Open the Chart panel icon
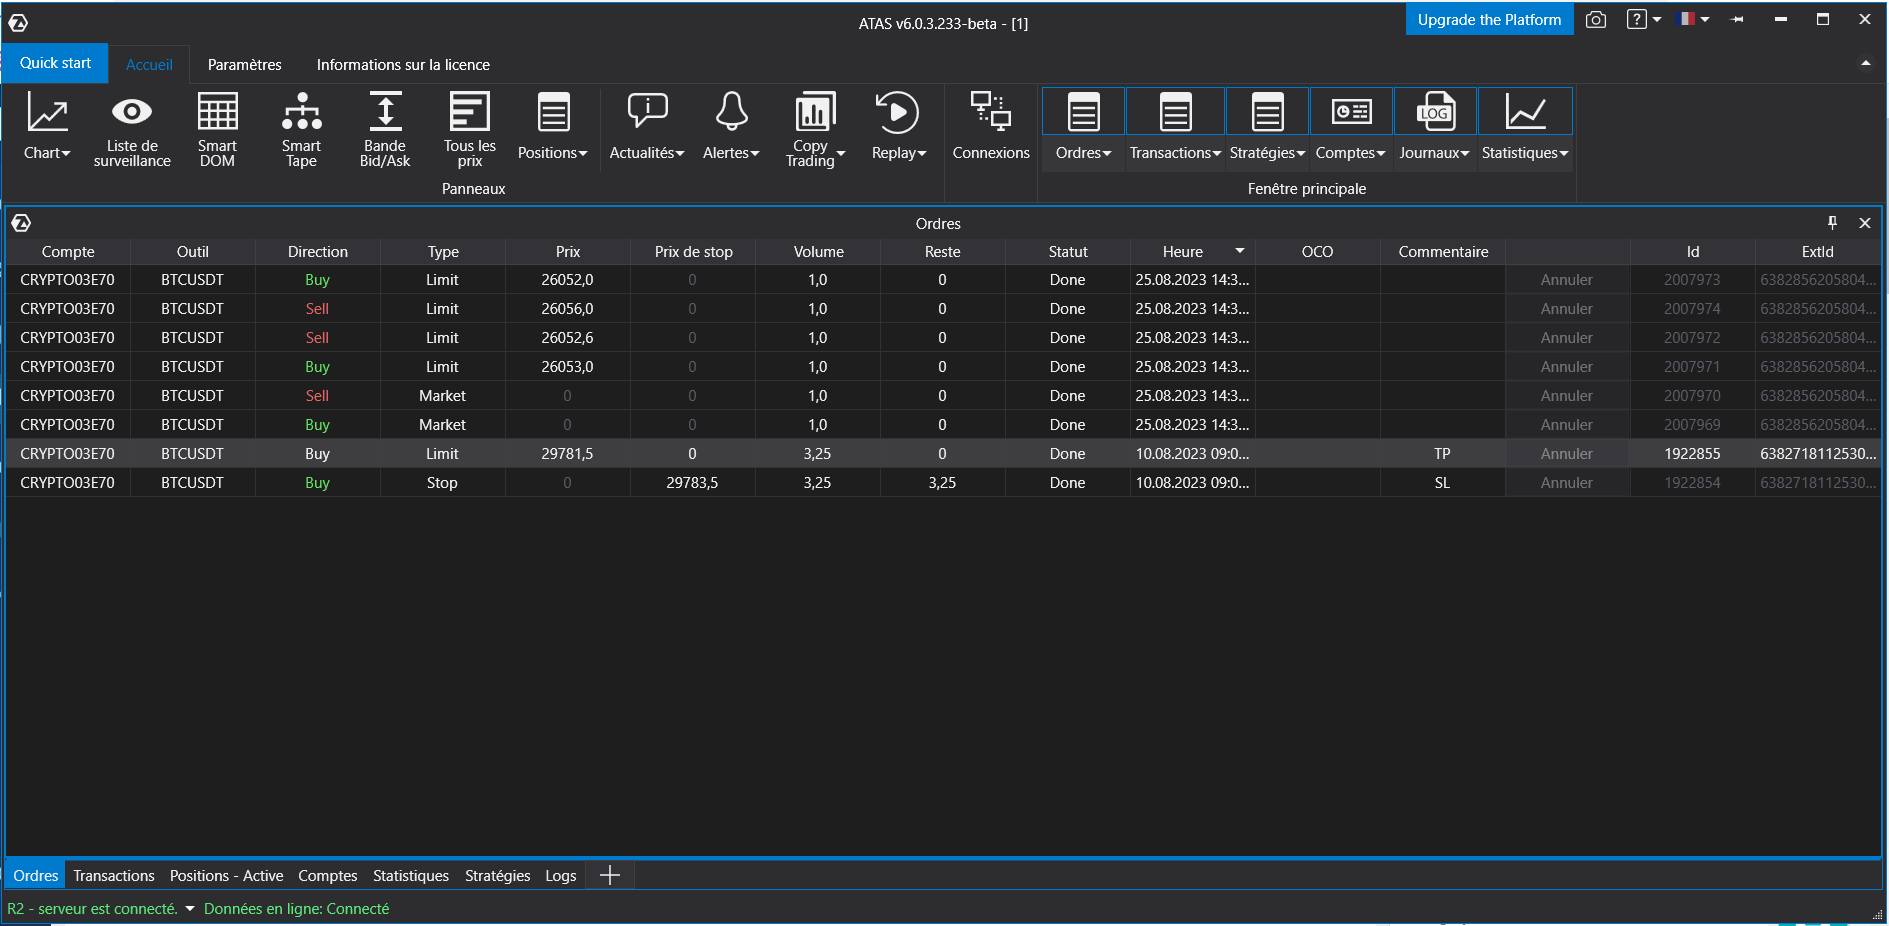Screen dimensions: 1889x926 point(47,112)
